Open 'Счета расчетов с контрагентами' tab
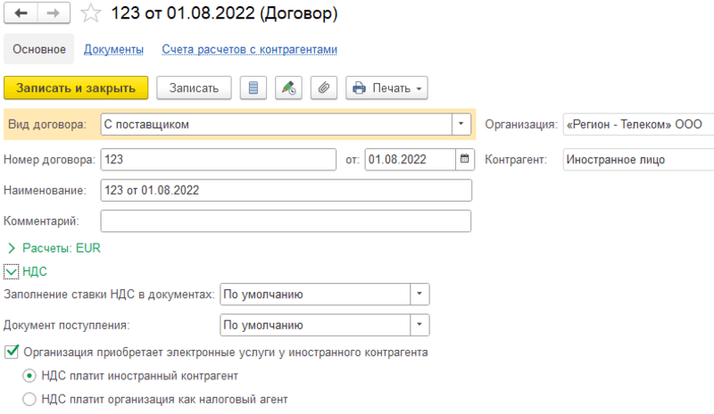714x414 pixels. (x=249, y=49)
